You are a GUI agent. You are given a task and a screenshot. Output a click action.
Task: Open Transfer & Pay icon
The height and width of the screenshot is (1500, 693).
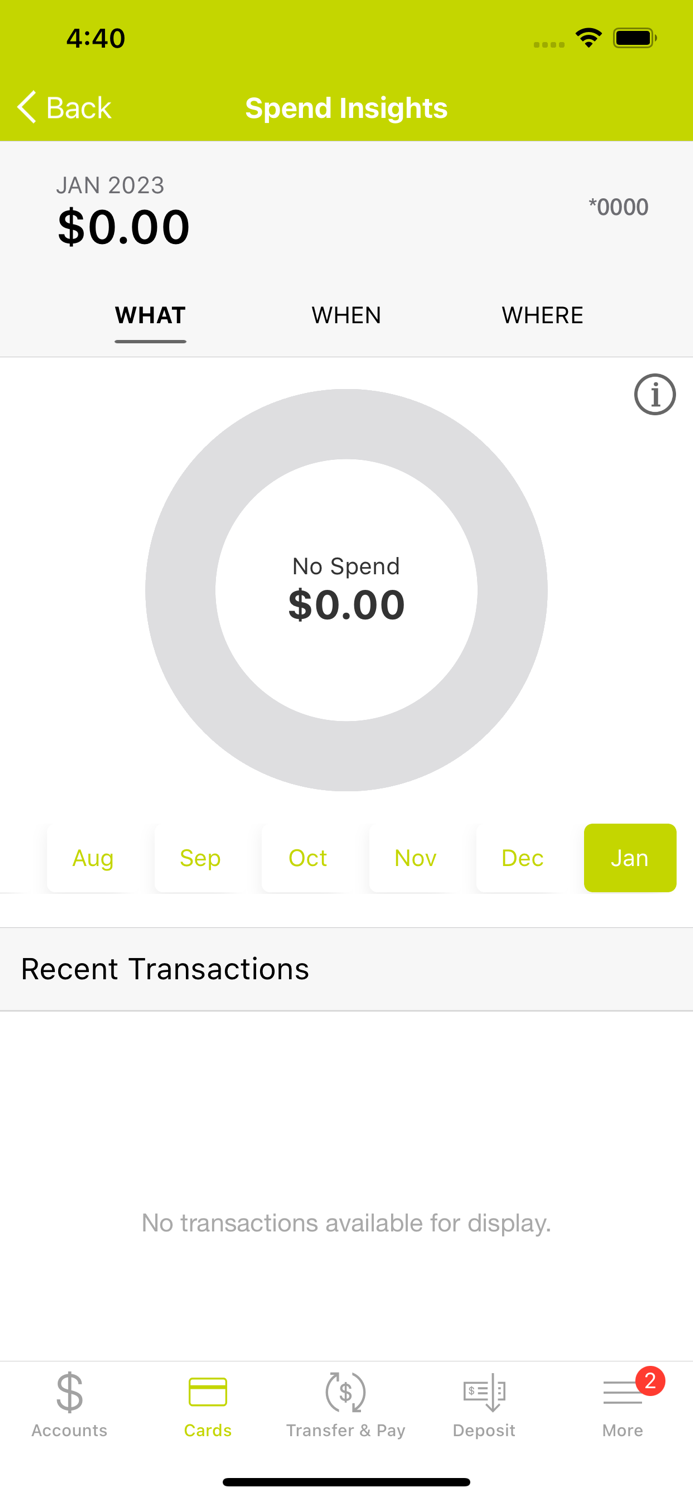(346, 1392)
